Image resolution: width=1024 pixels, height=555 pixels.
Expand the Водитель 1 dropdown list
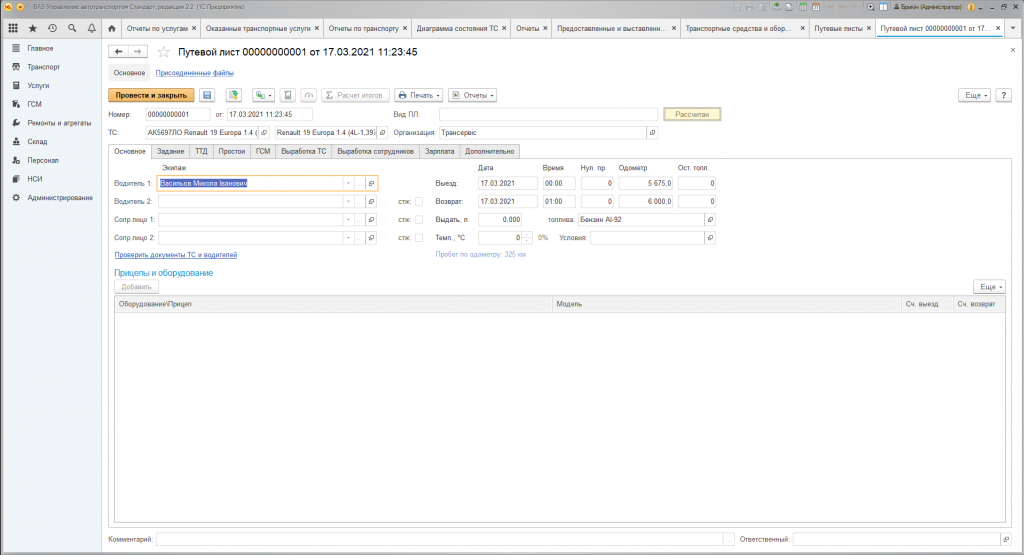(348, 183)
